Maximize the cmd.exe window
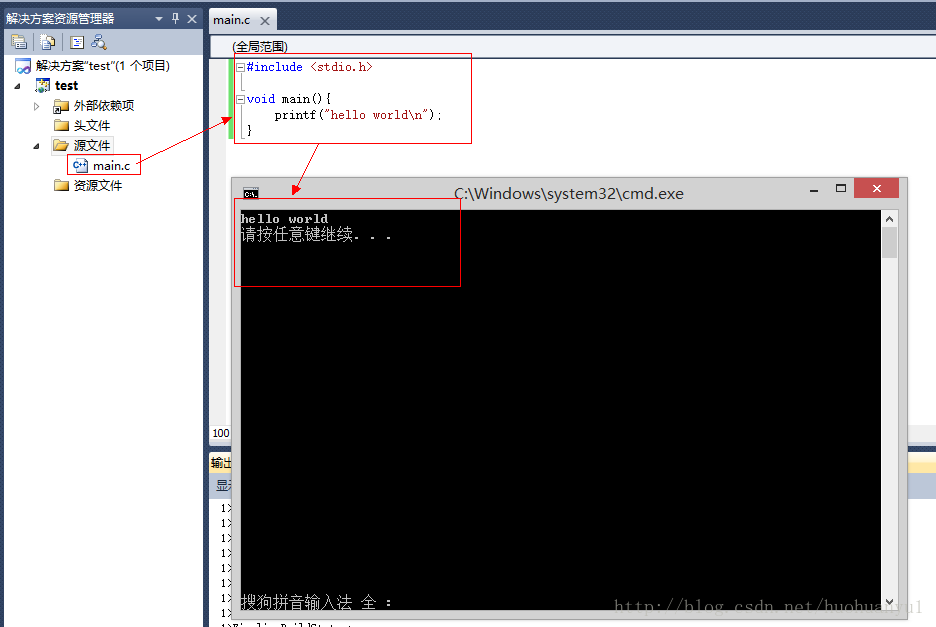 (x=840, y=188)
